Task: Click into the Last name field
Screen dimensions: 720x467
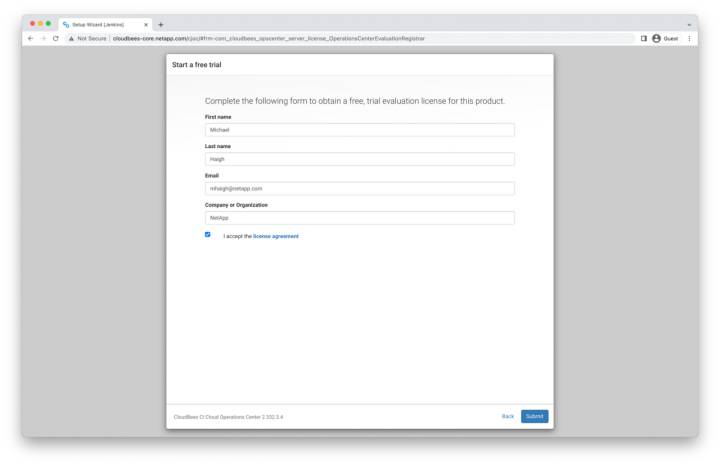Action: (x=359, y=159)
